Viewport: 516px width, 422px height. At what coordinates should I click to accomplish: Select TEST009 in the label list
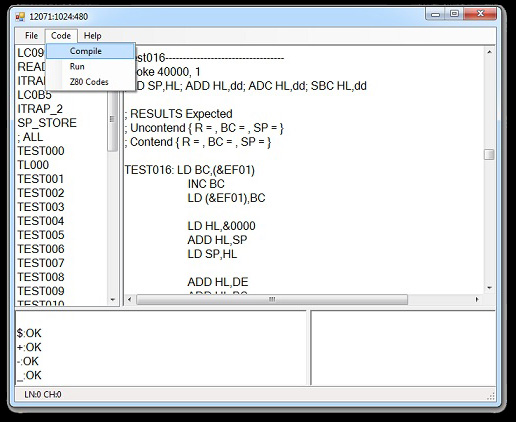(41, 291)
